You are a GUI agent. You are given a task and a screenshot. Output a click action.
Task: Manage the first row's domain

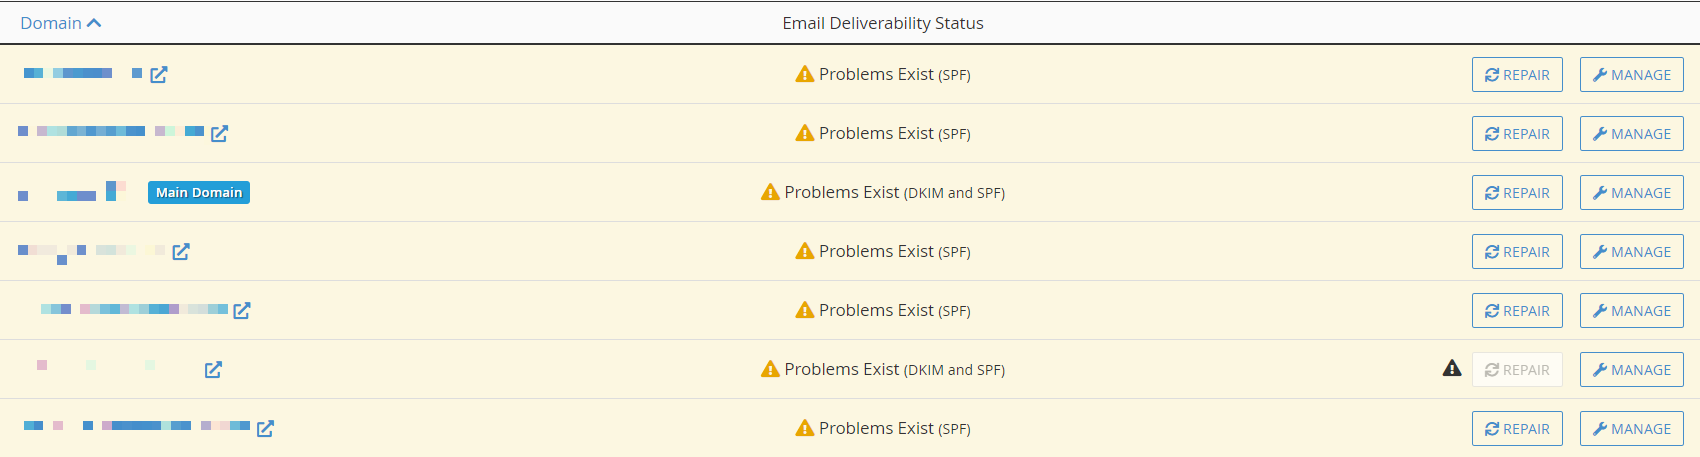tap(1632, 74)
